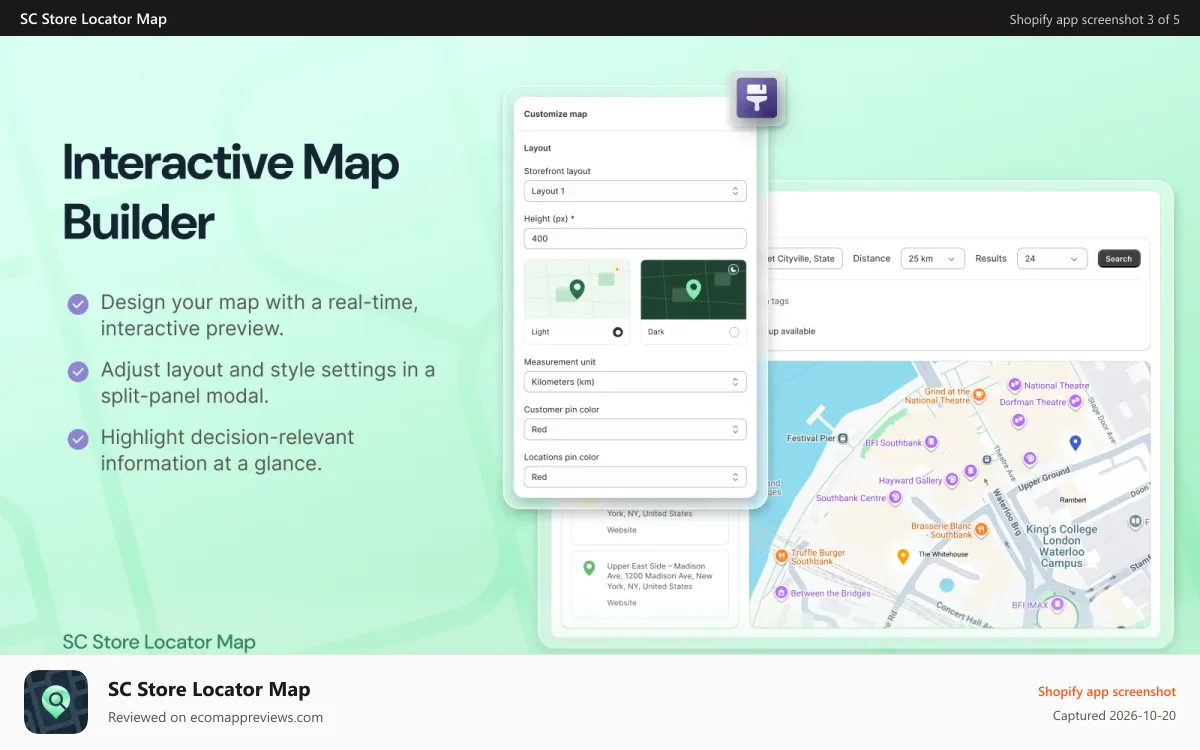Click the King's College London Waterloo Campus label

pyautogui.click(x=1061, y=546)
